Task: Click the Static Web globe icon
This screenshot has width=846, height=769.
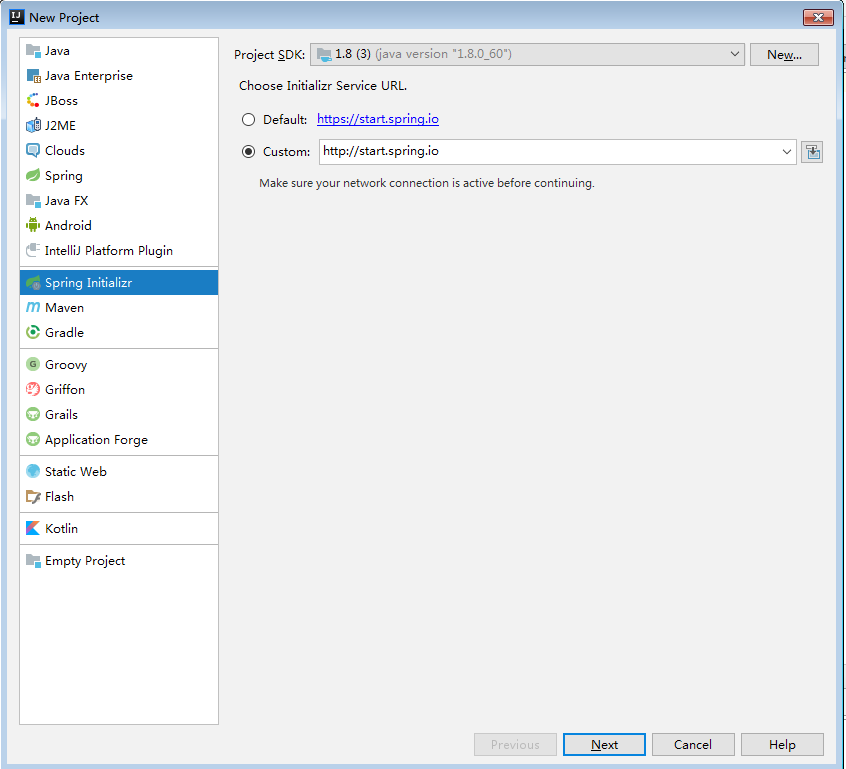Action: point(33,471)
